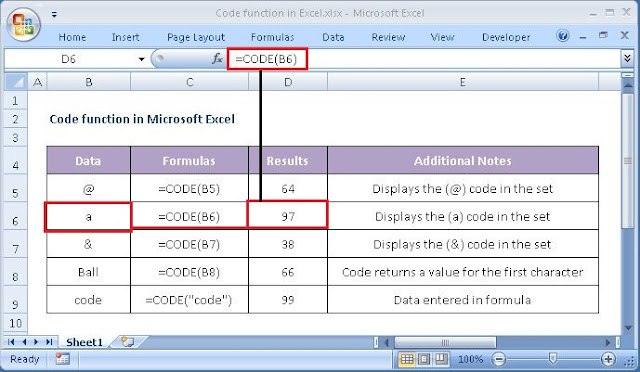Click the title 'Code function in Microsoft Excel'

pyautogui.click(x=142, y=119)
